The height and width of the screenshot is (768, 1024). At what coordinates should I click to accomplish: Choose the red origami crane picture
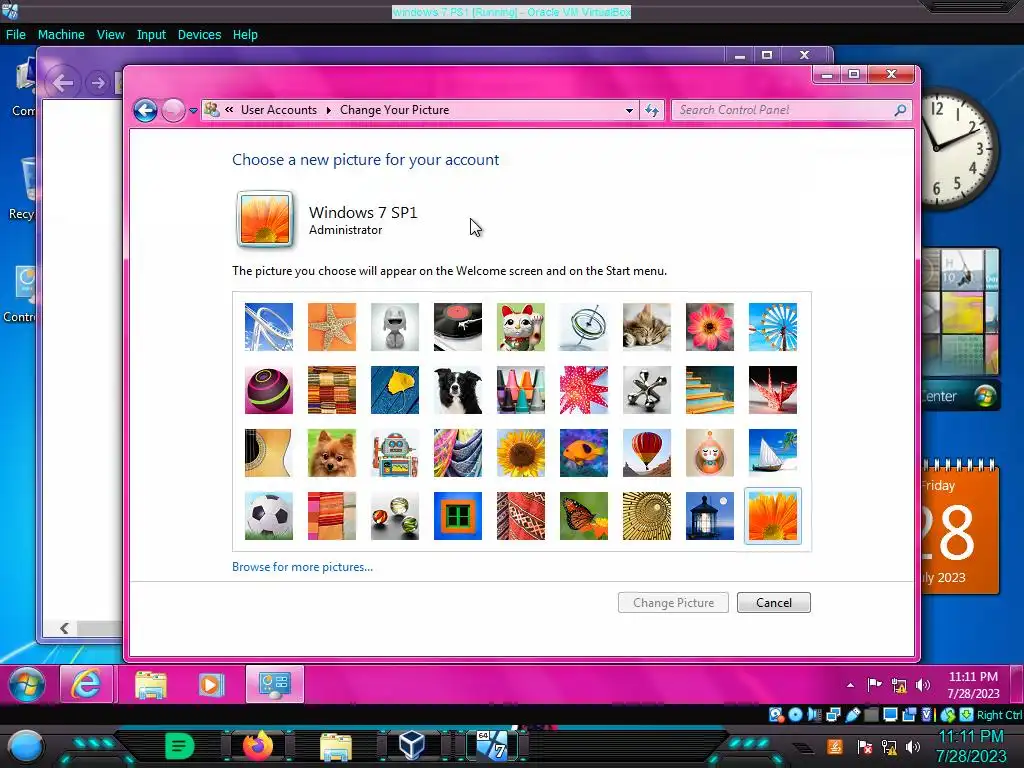click(x=773, y=390)
